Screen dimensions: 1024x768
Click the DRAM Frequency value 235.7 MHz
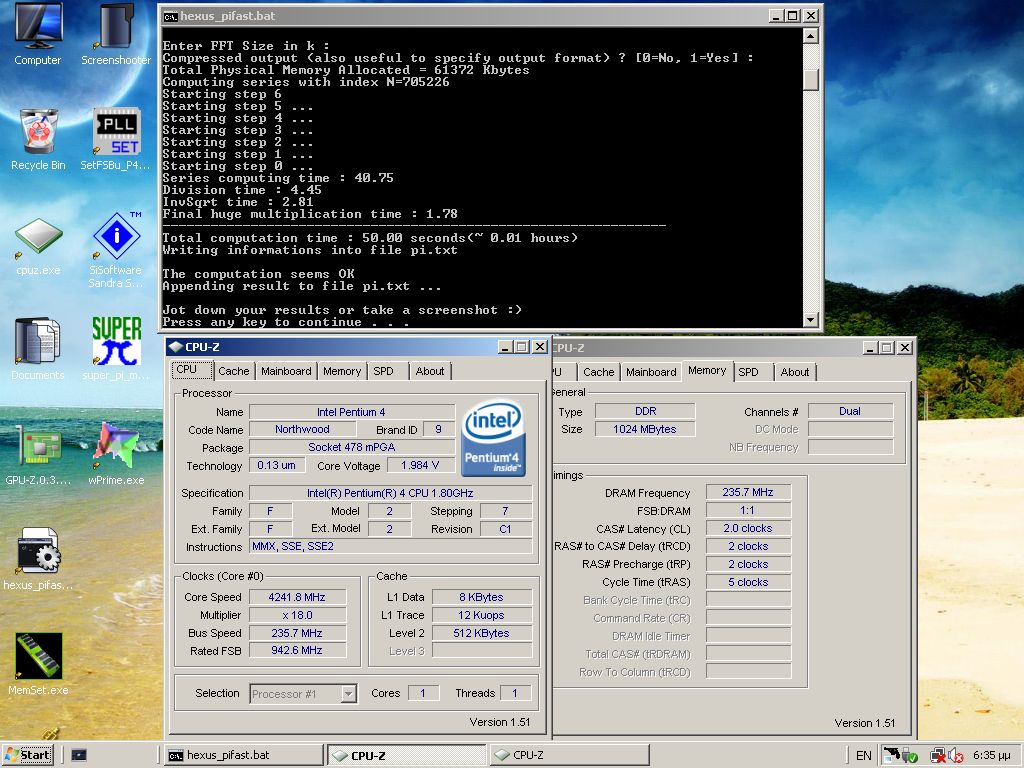748,492
